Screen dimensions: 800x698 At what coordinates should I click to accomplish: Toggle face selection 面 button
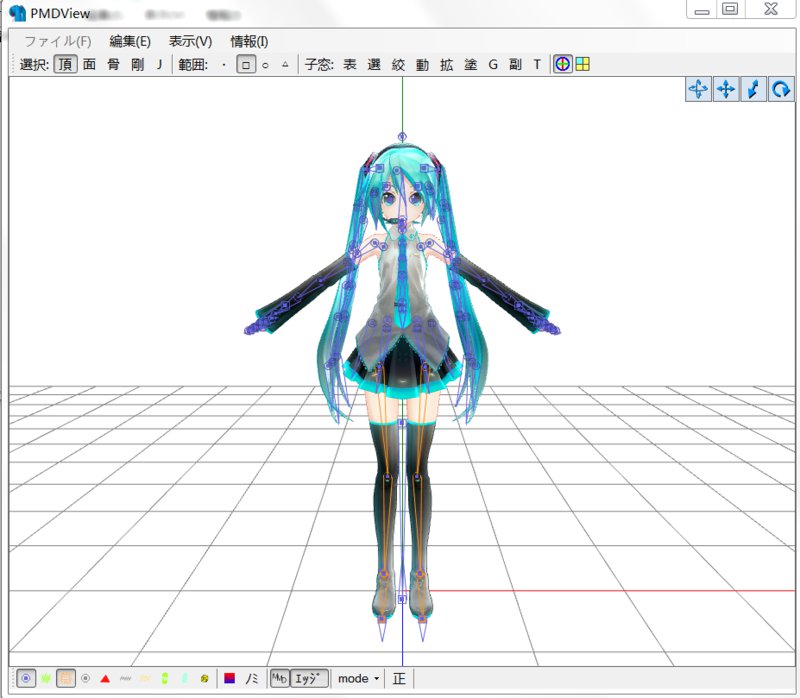(89, 65)
